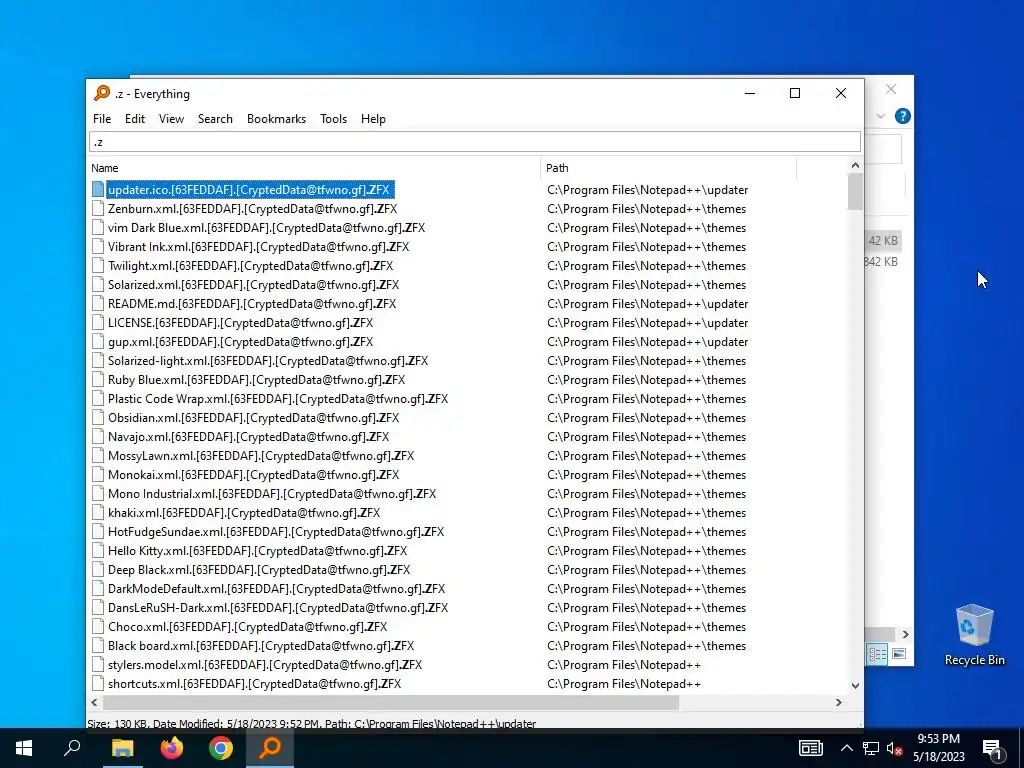Screen dimensions: 1024x768
Task: Open the Help menu
Action: coord(373,119)
